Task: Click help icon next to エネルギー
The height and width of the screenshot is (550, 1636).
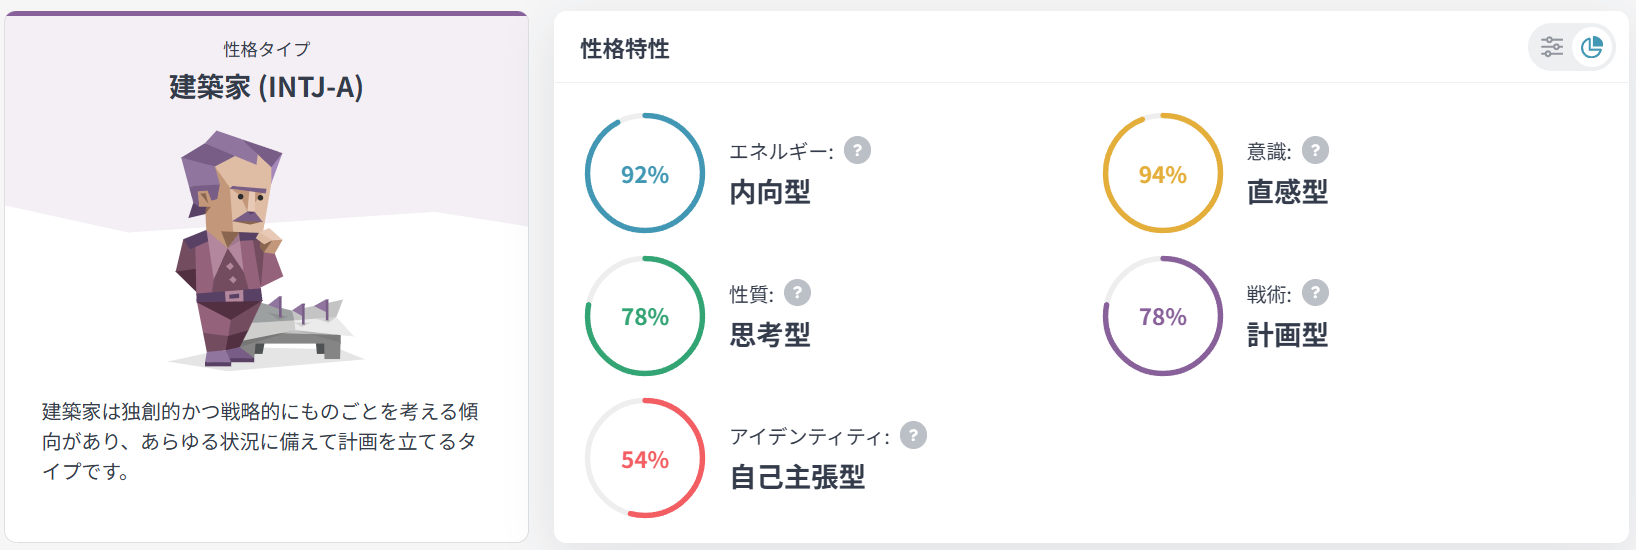Action: pos(857,150)
